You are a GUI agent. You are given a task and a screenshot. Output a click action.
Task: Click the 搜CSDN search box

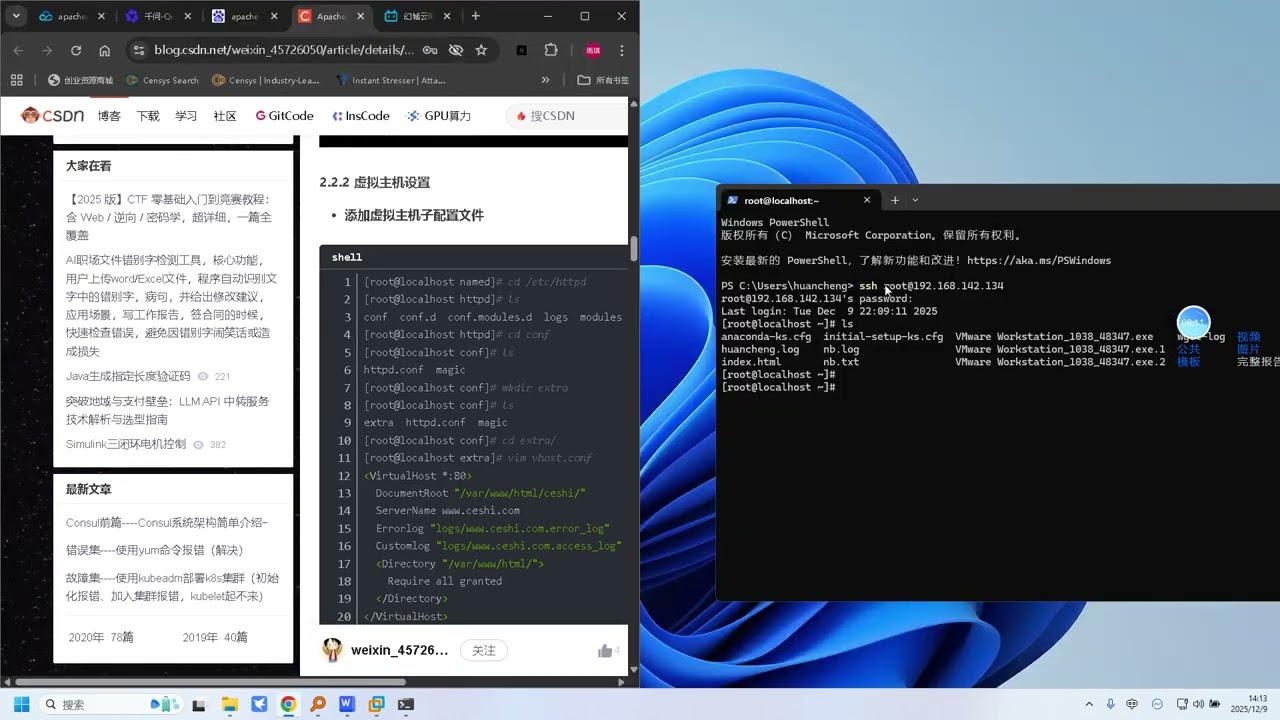click(566, 116)
